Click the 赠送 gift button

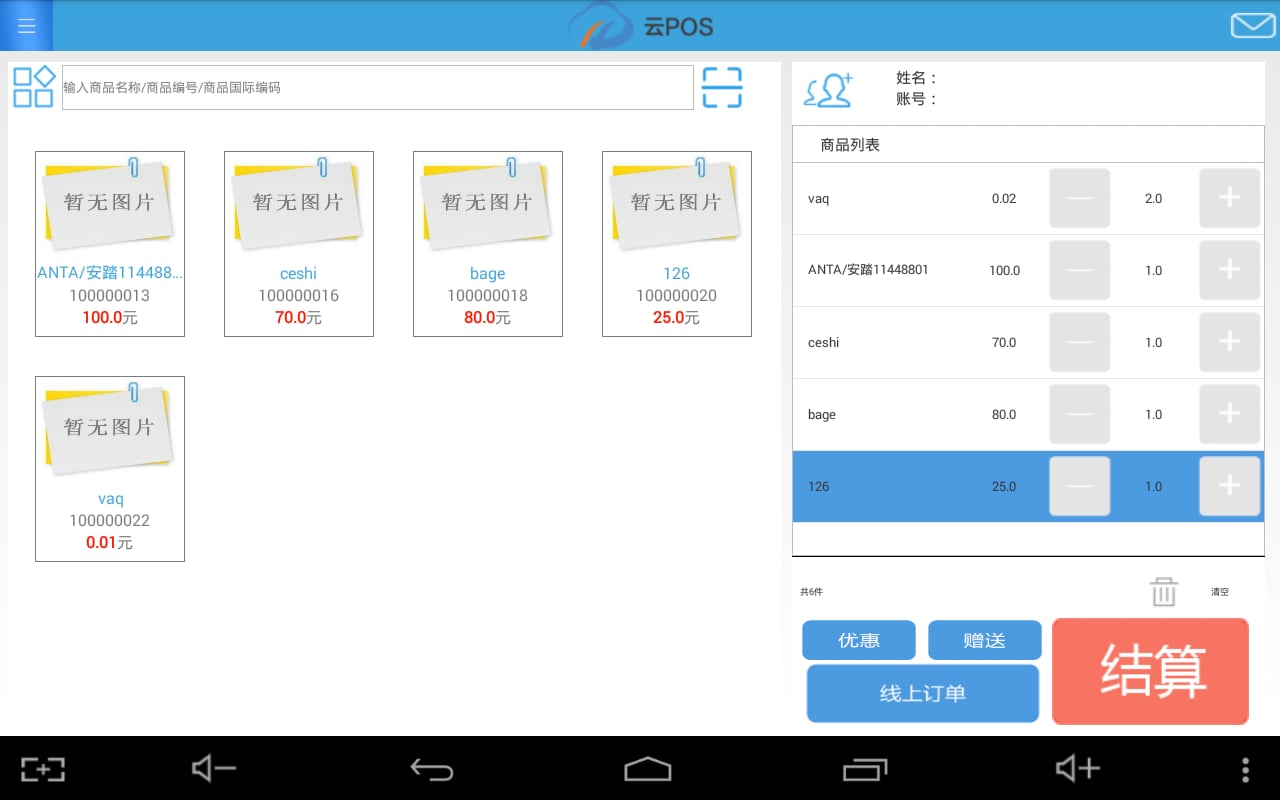click(985, 640)
